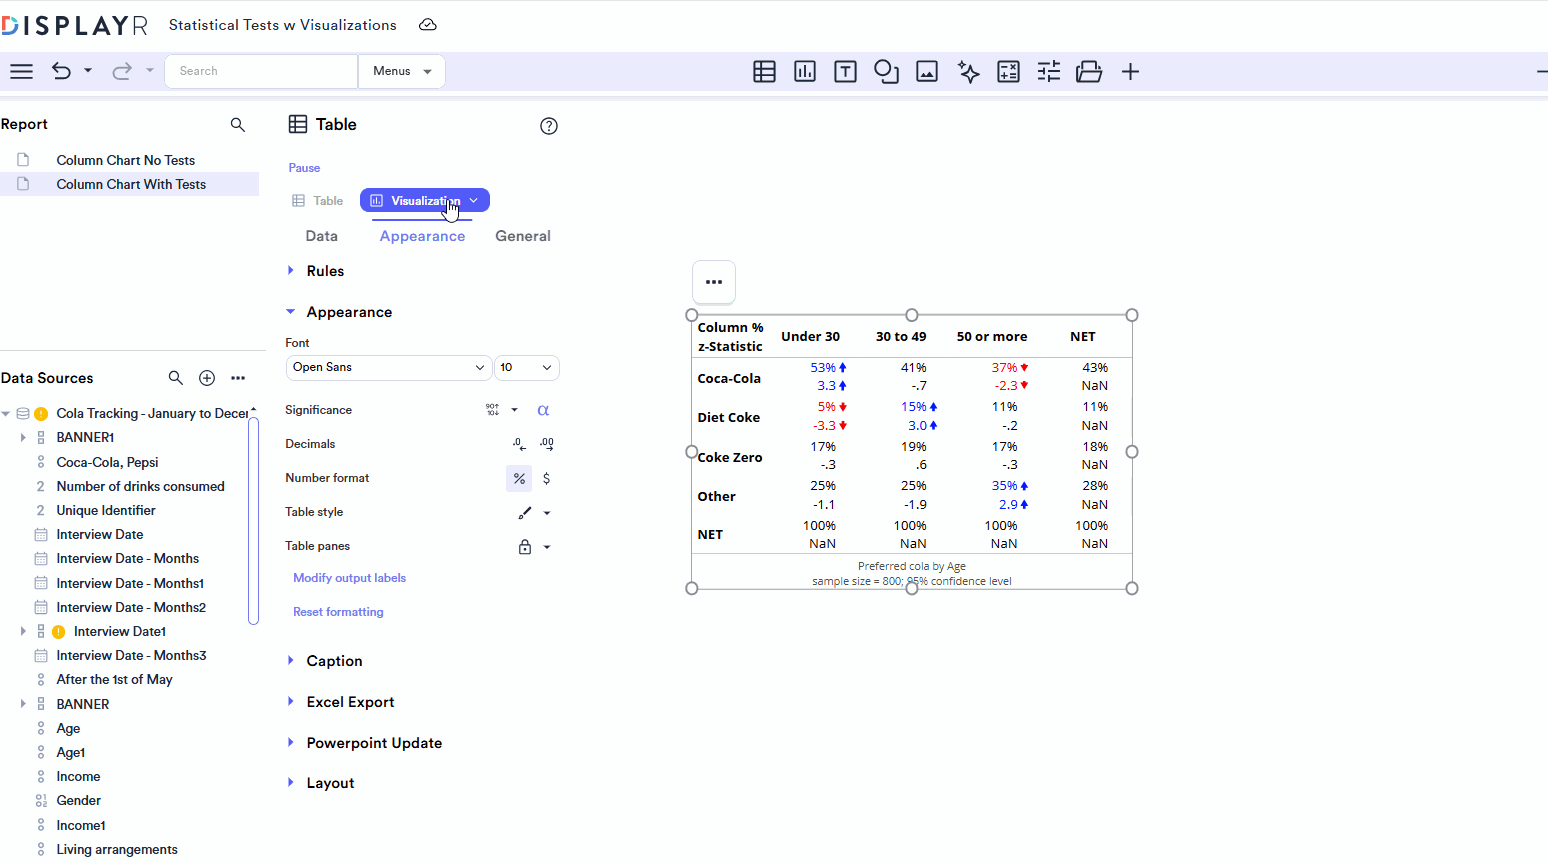The width and height of the screenshot is (1548, 864).
Task: Open the hamburger main menu
Action: click(x=21, y=71)
